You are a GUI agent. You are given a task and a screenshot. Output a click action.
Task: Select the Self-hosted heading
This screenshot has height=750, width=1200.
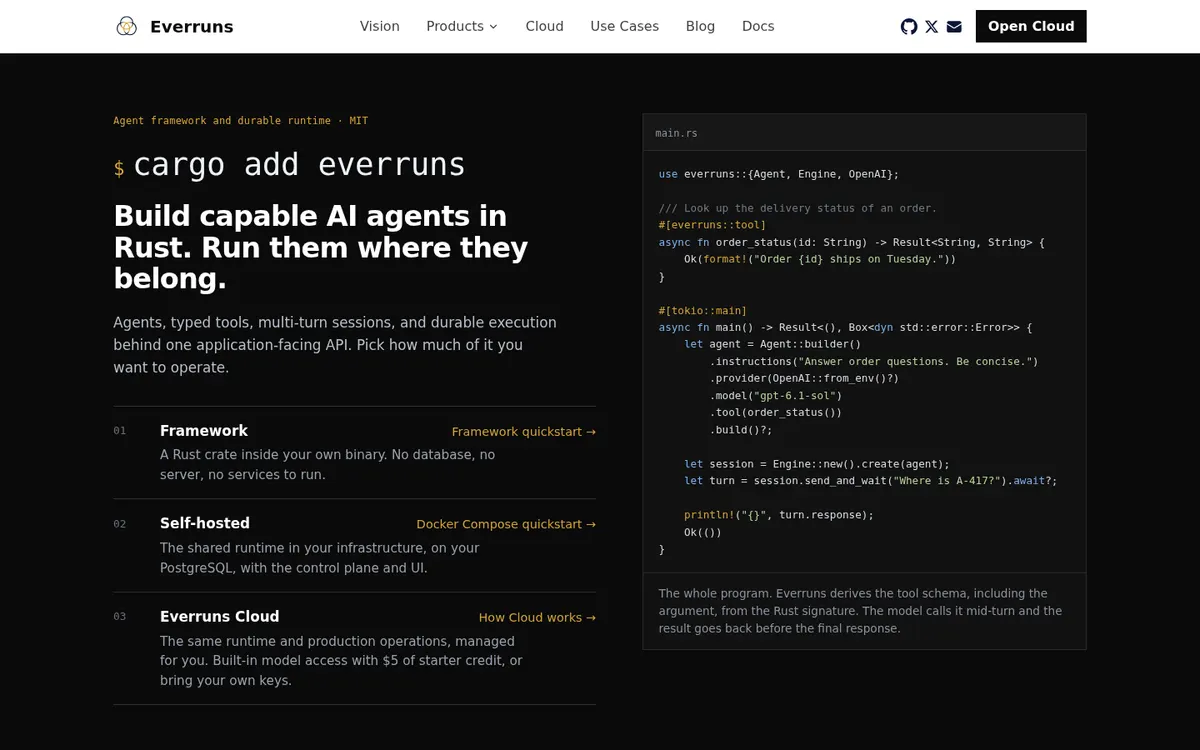pyautogui.click(x=205, y=523)
